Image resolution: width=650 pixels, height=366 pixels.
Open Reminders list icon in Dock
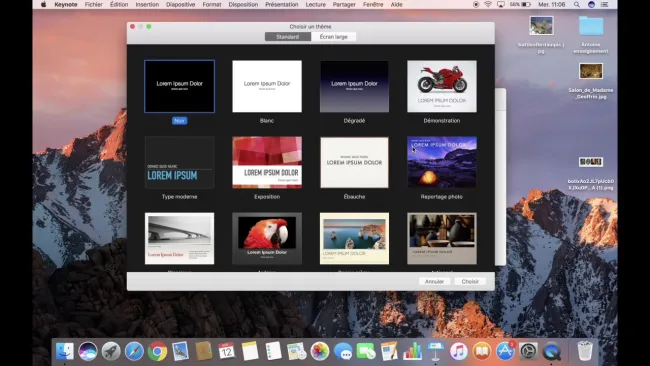coord(273,351)
